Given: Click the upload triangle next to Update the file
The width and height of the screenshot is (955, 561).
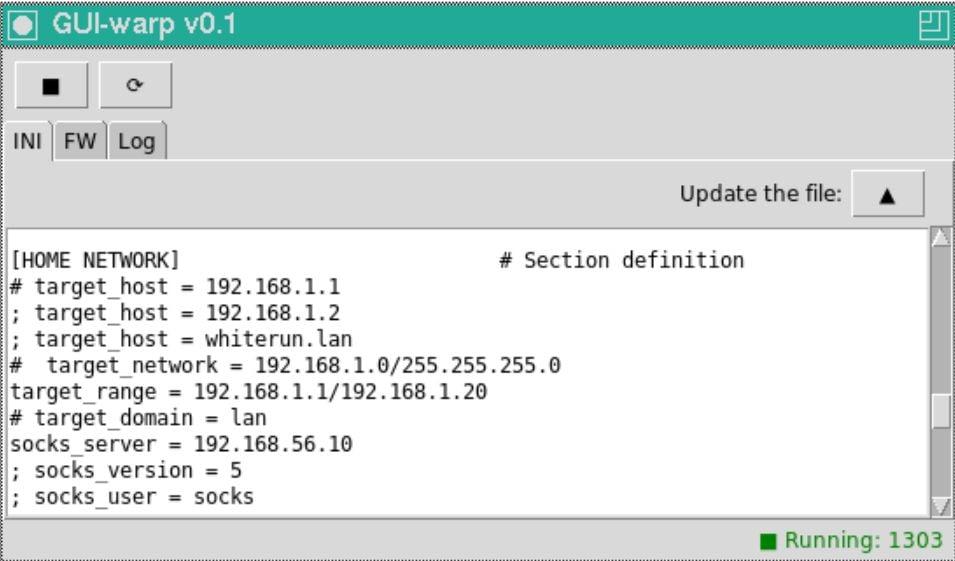Looking at the screenshot, I should point(887,194).
